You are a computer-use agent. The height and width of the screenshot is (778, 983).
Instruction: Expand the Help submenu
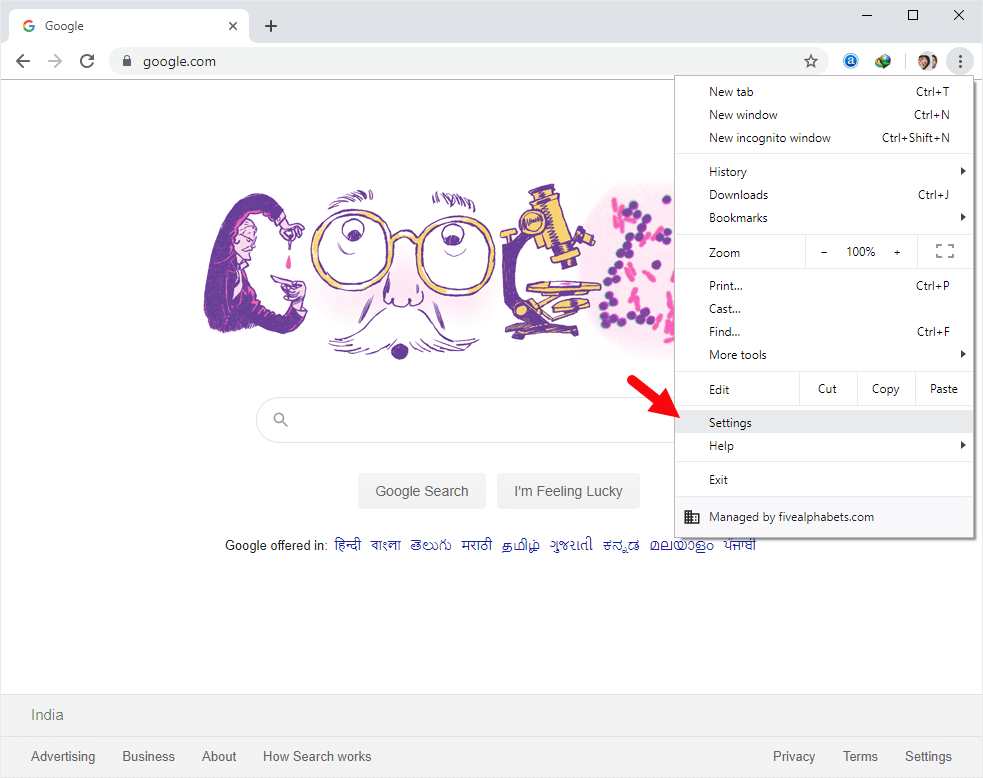click(824, 446)
